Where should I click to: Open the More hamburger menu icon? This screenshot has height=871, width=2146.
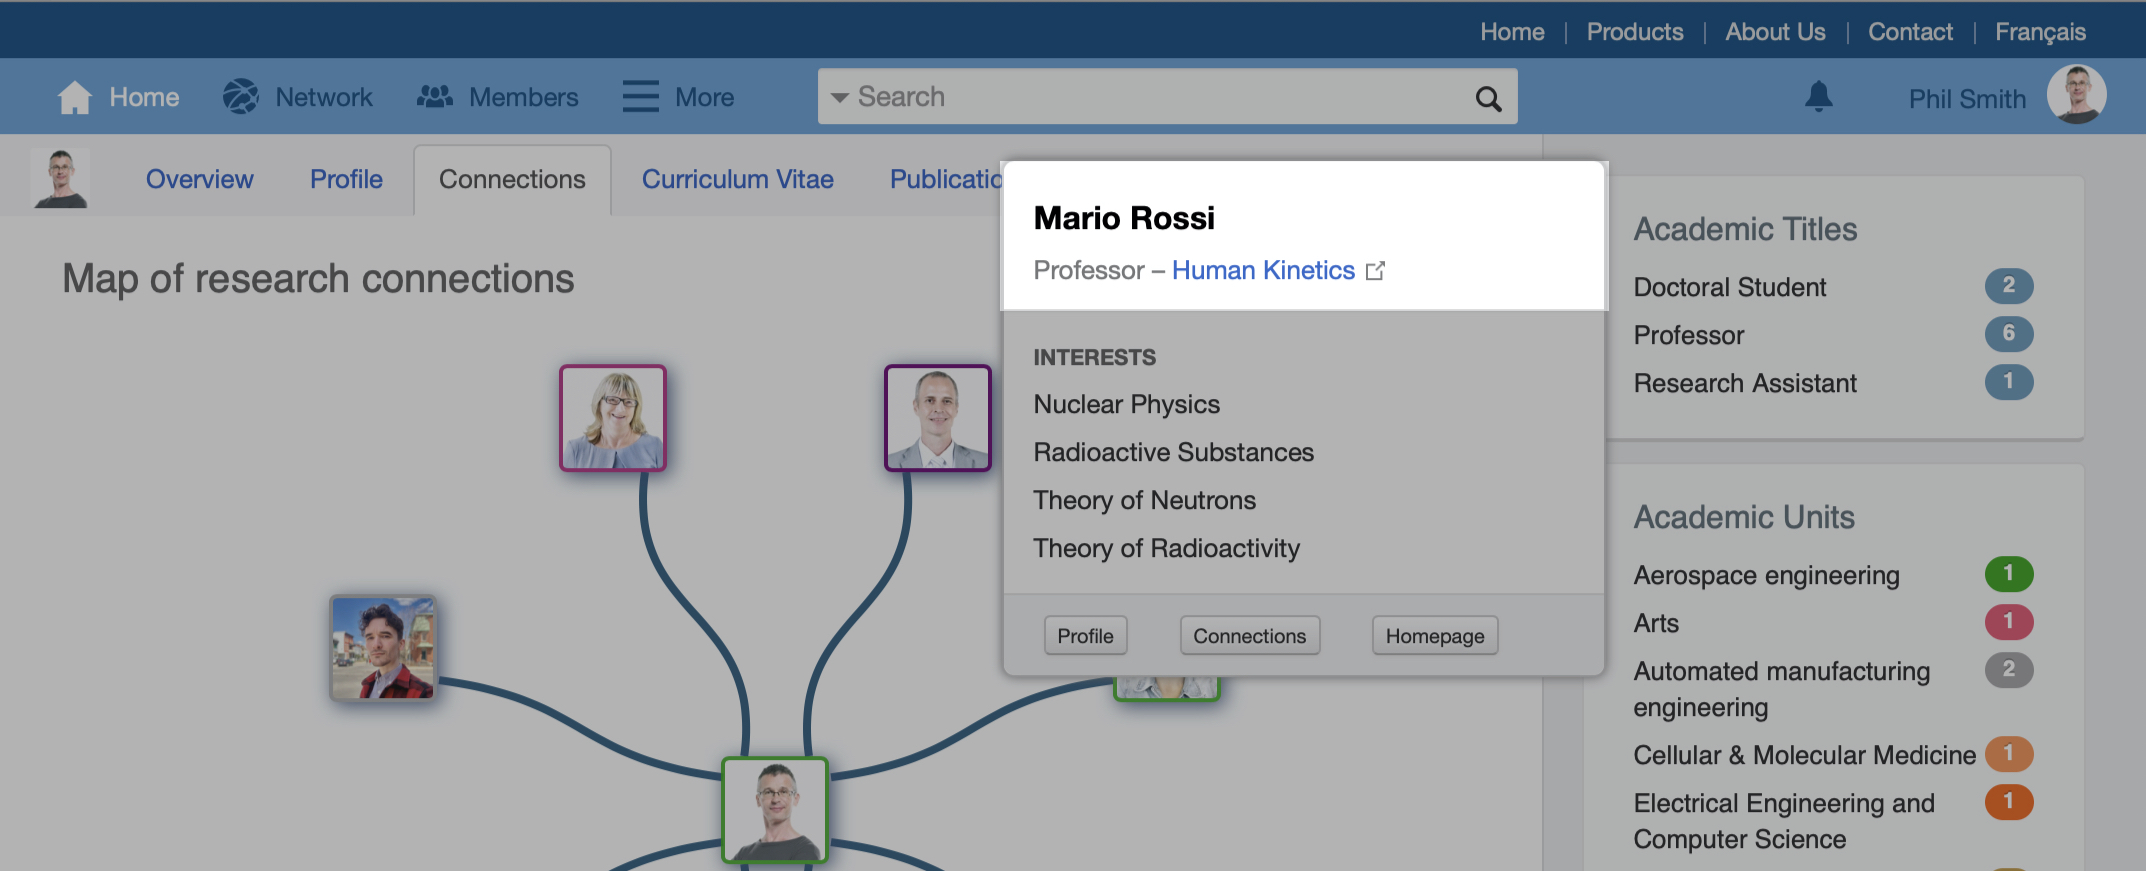pyautogui.click(x=640, y=97)
